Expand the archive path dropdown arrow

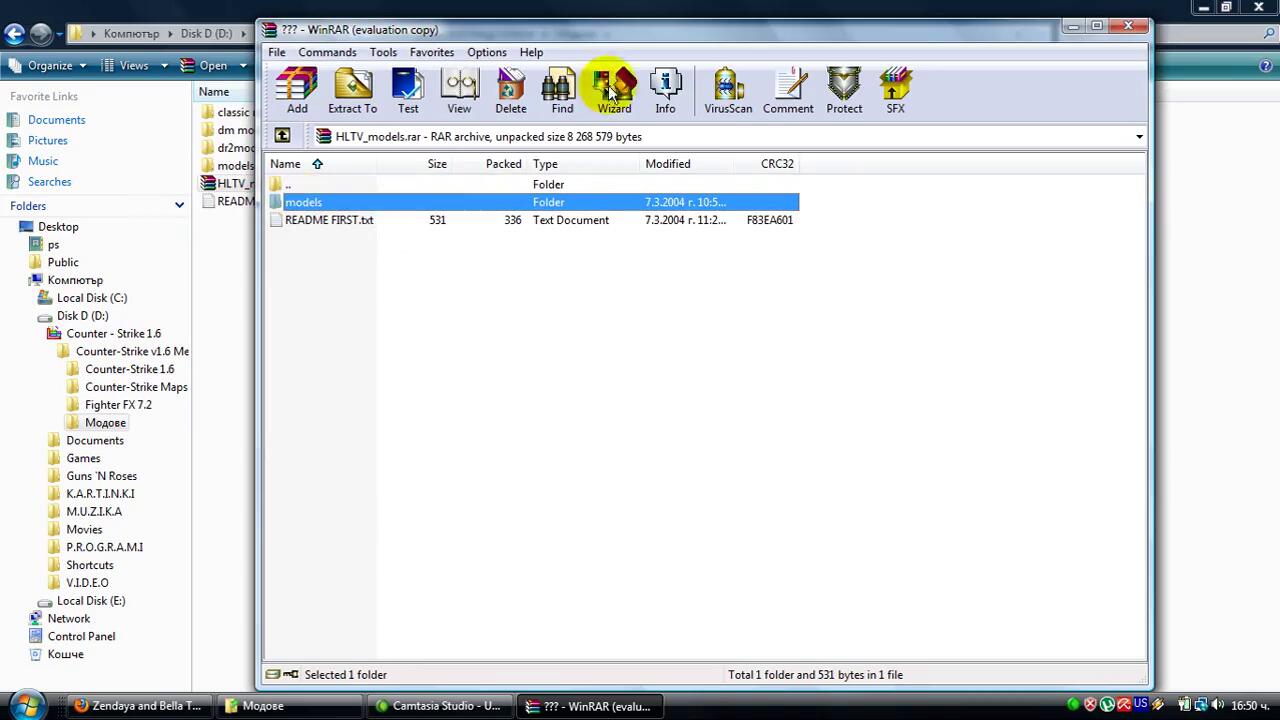(x=1139, y=137)
